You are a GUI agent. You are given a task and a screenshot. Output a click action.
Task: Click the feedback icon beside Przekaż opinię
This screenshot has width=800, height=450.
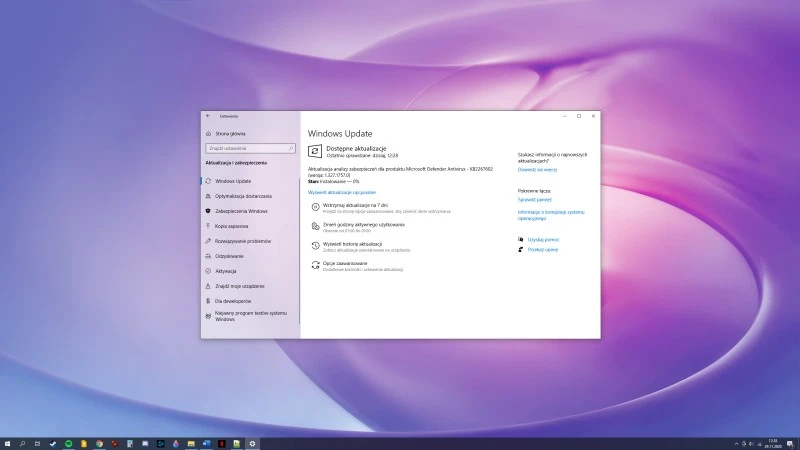coord(520,249)
